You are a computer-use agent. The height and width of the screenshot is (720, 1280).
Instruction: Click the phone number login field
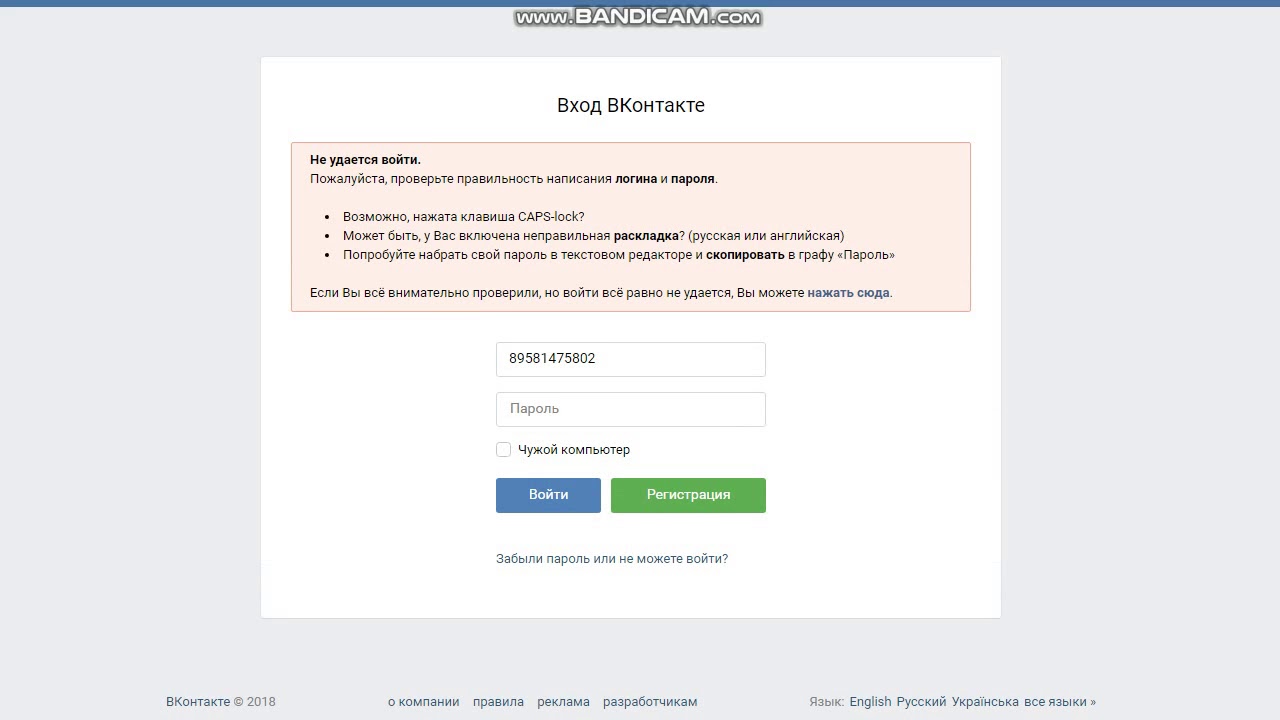point(631,359)
